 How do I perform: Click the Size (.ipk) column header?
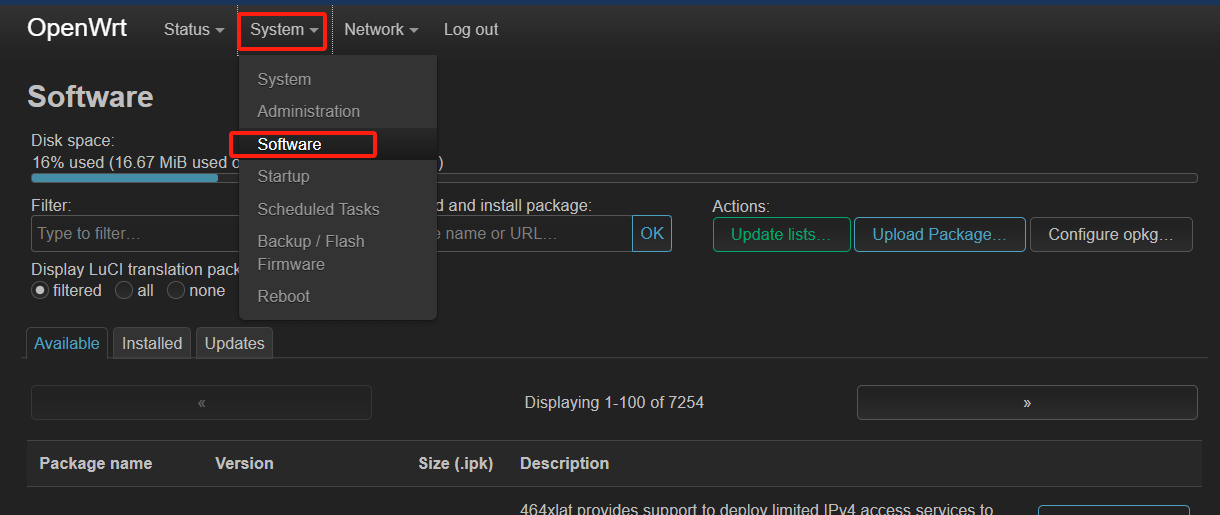457,463
